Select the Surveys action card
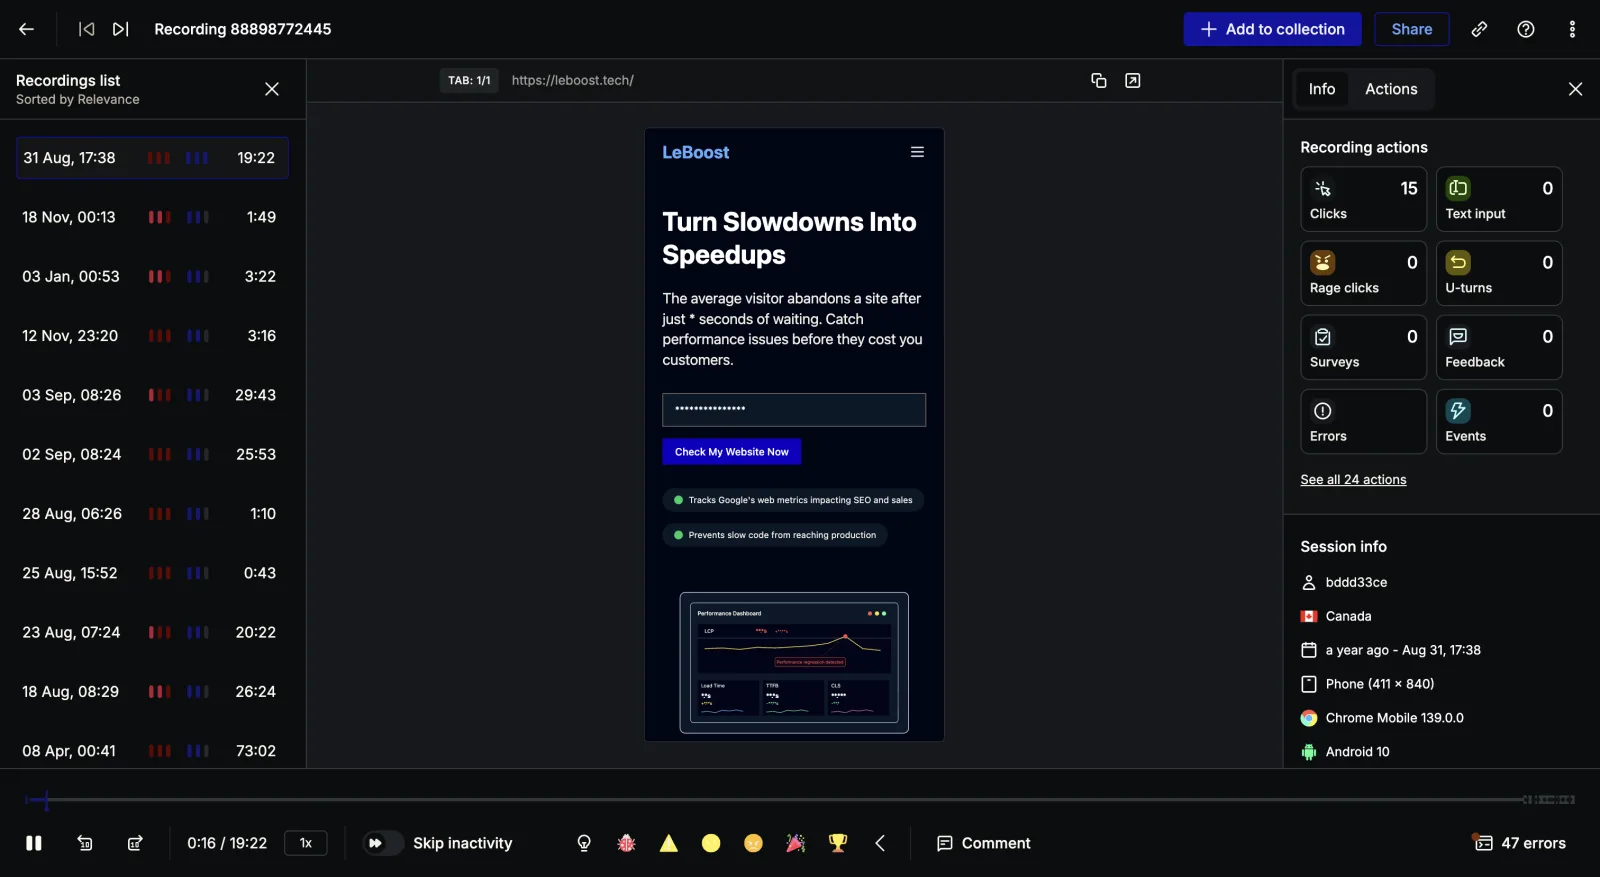The width and height of the screenshot is (1600, 877). 1363,347
